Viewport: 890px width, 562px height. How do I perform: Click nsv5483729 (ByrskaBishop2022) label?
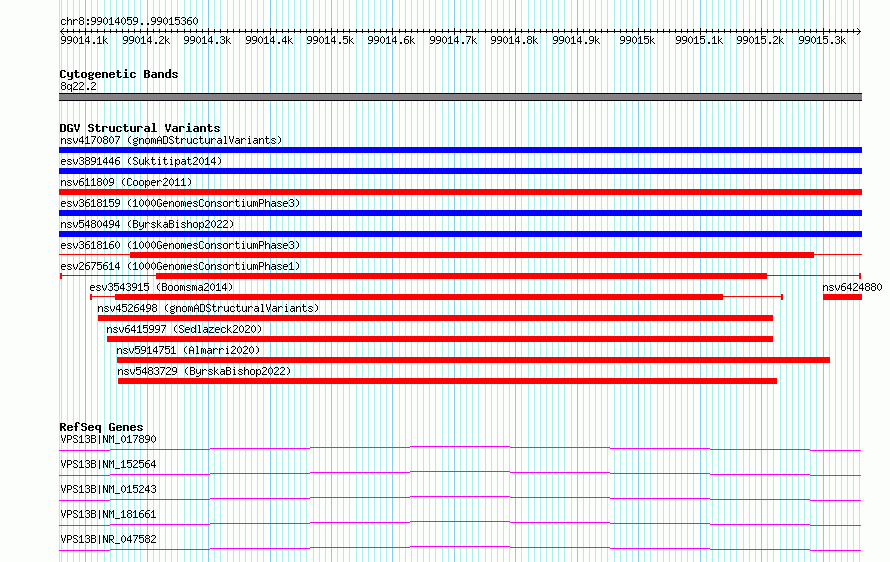[x=204, y=371]
